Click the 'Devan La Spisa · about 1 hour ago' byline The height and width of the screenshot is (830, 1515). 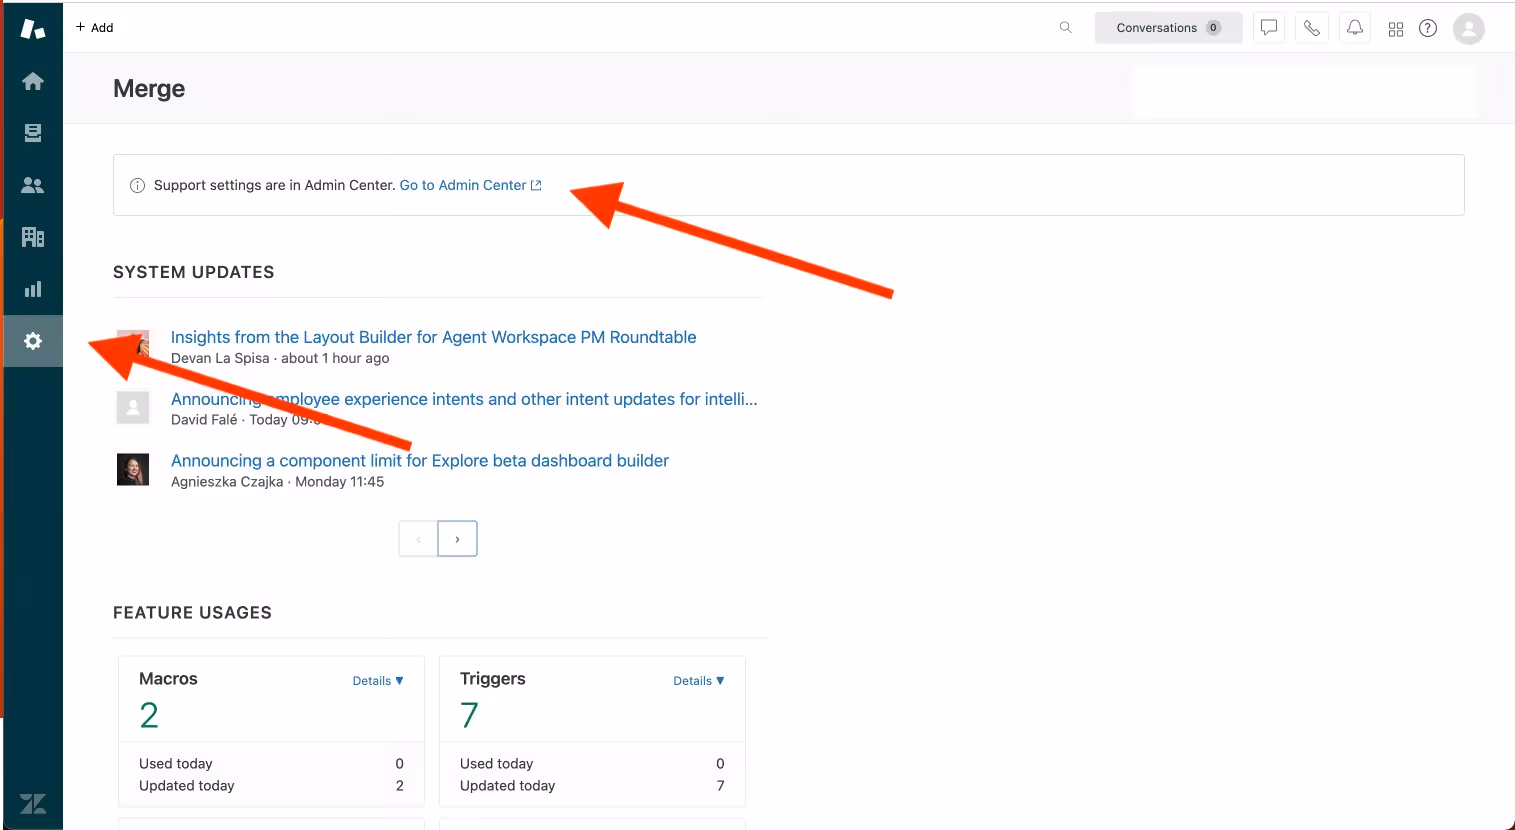click(280, 358)
